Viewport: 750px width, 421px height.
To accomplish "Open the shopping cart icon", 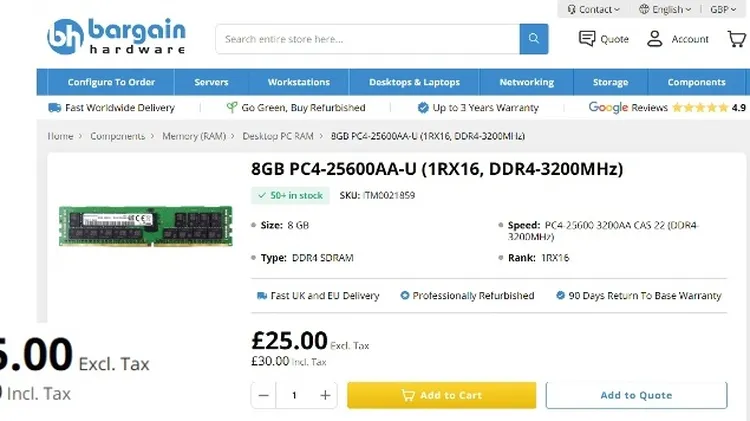I will (x=737, y=39).
